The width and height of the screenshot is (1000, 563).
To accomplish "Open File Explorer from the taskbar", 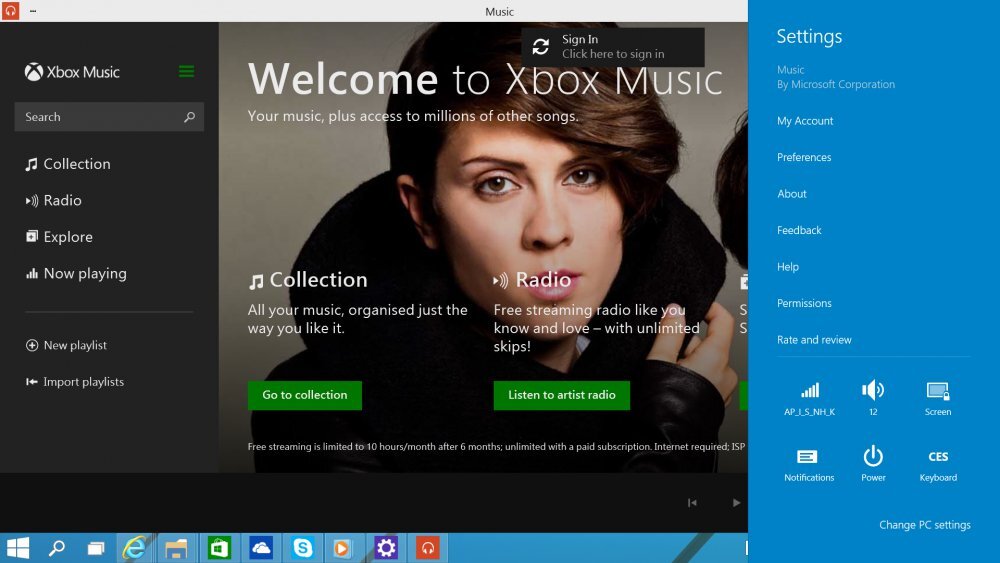I will point(176,548).
